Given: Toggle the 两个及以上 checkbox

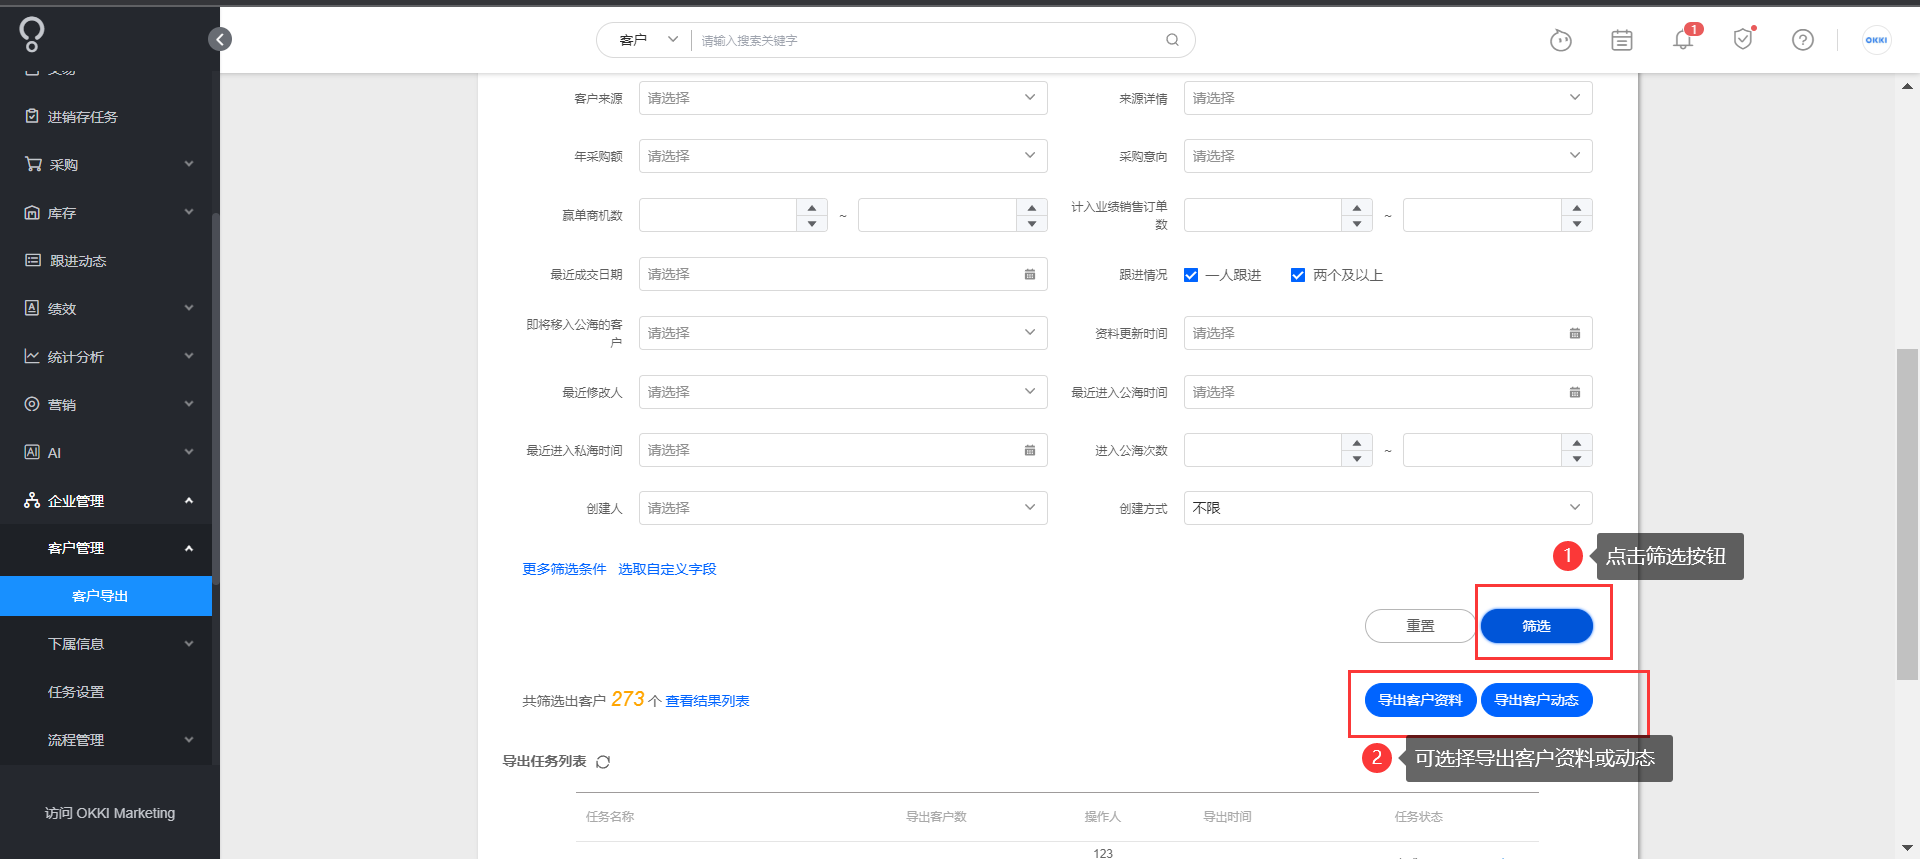Looking at the screenshot, I should [1298, 275].
